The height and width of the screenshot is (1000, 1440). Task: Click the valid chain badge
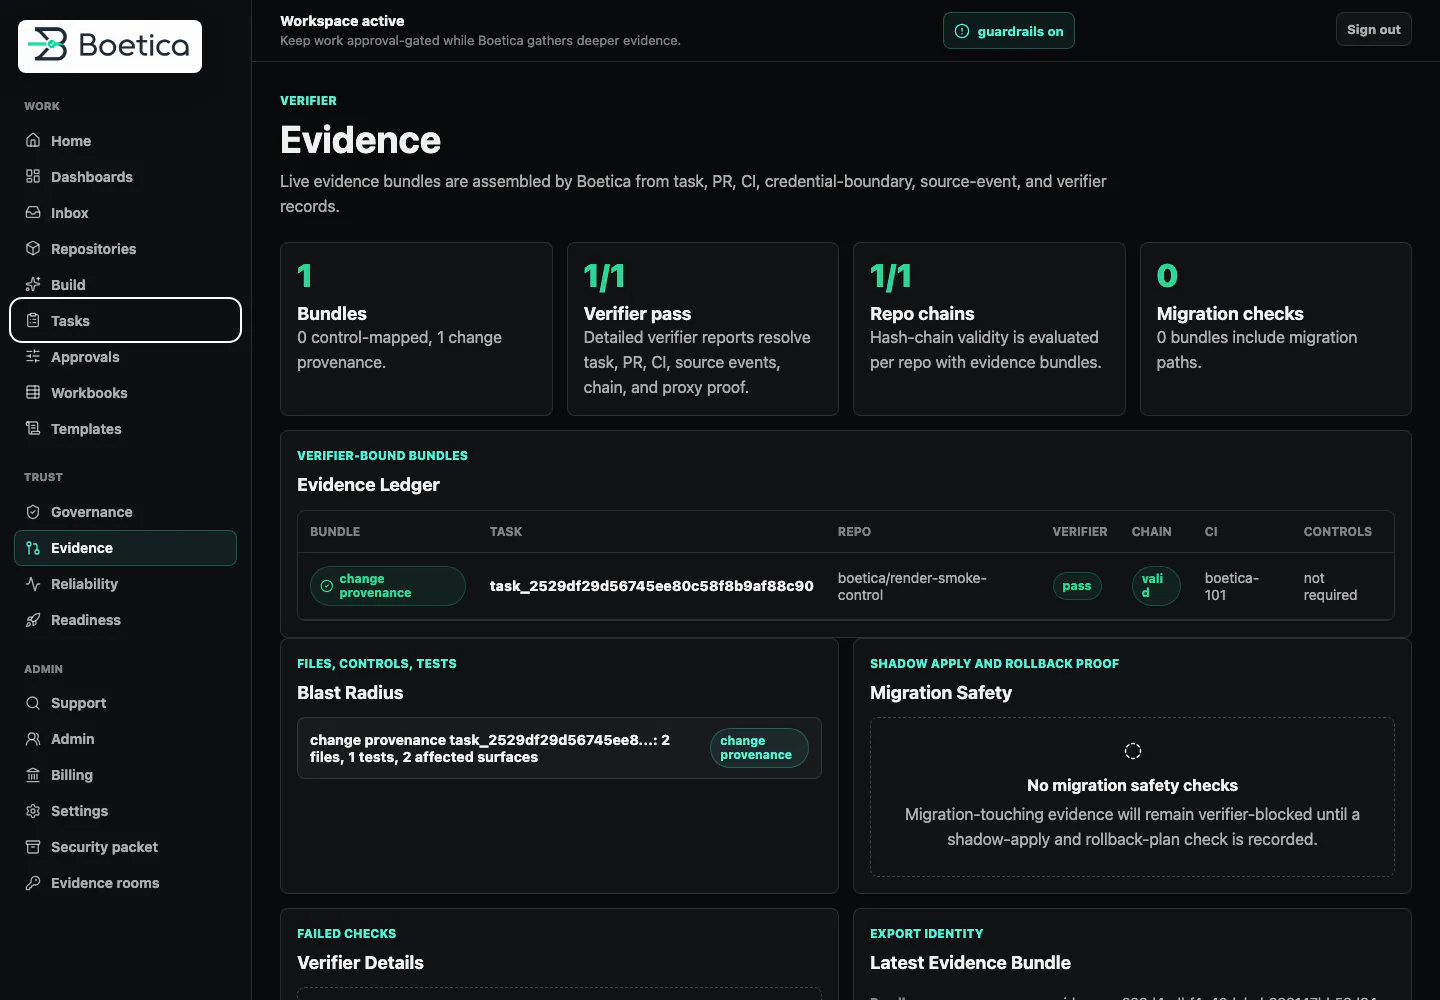tap(1156, 586)
